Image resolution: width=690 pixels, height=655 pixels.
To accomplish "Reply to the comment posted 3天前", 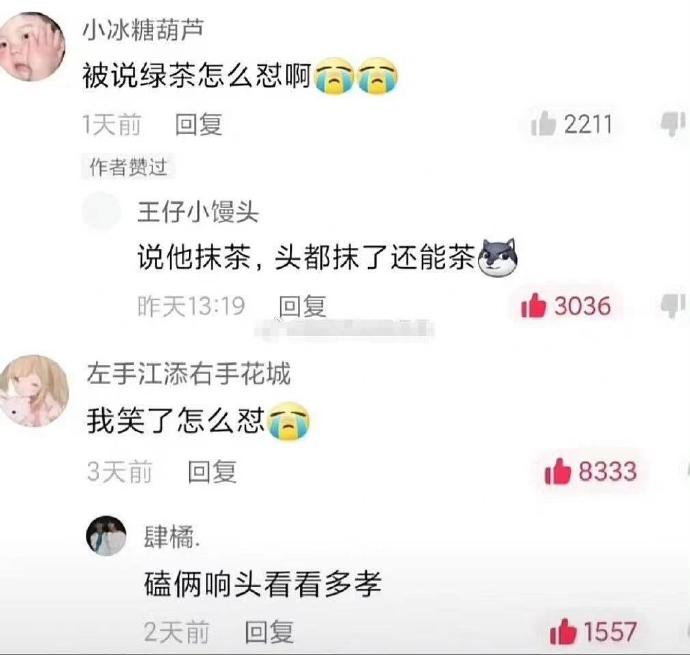I will pyautogui.click(x=212, y=471).
